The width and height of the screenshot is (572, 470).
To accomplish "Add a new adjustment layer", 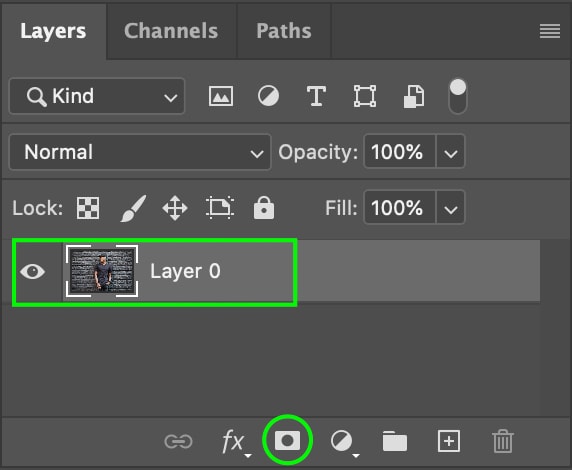I will tap(344, 442).
